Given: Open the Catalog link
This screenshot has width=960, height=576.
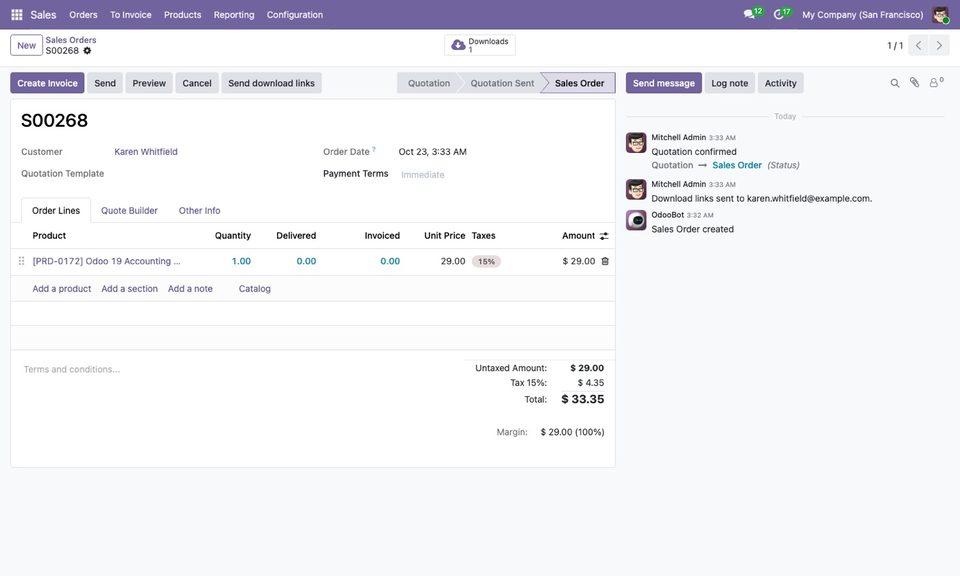Looking at the screenshot, I should [255, 289].
